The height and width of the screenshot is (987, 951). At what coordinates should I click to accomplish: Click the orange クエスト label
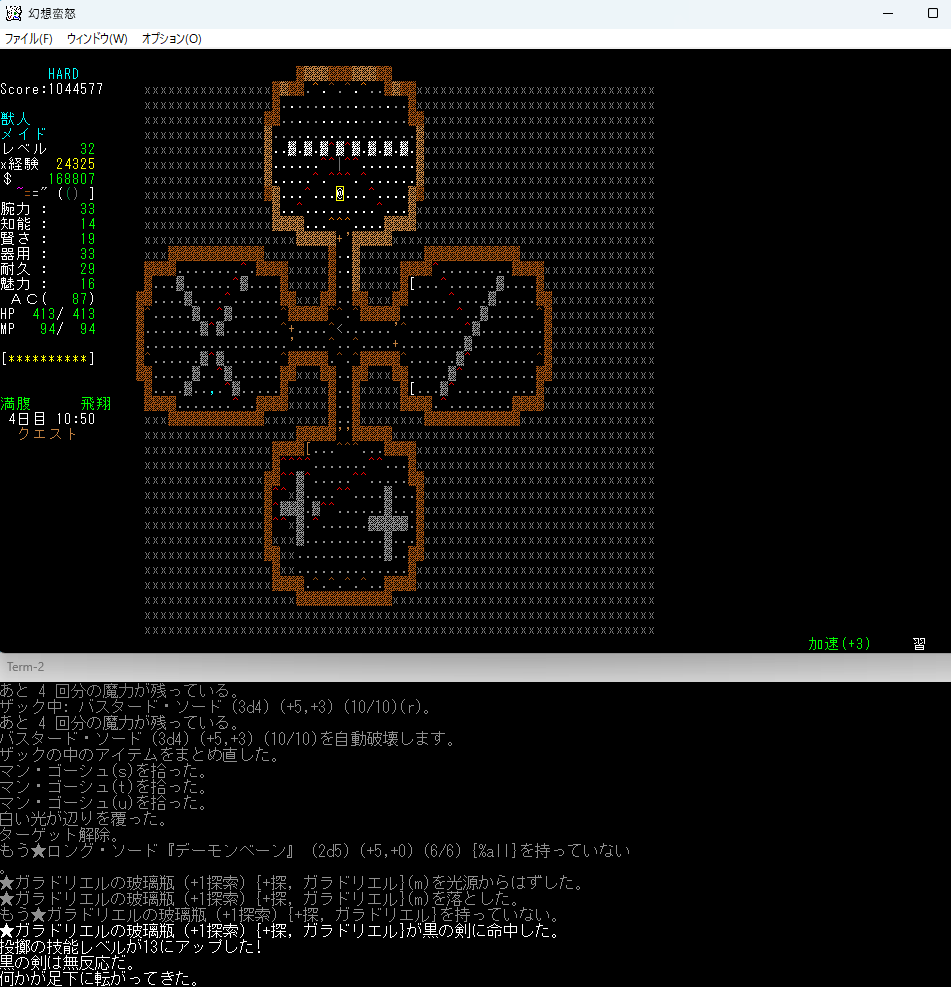(x=48, y=434)
